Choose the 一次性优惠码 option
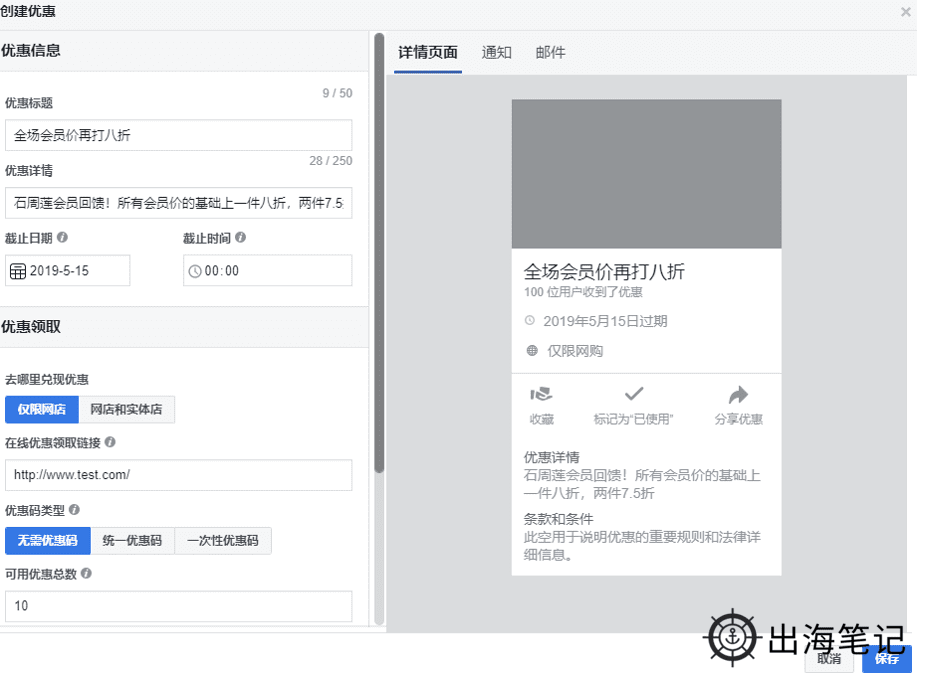940x684 pixels. (x=222, y=541)
